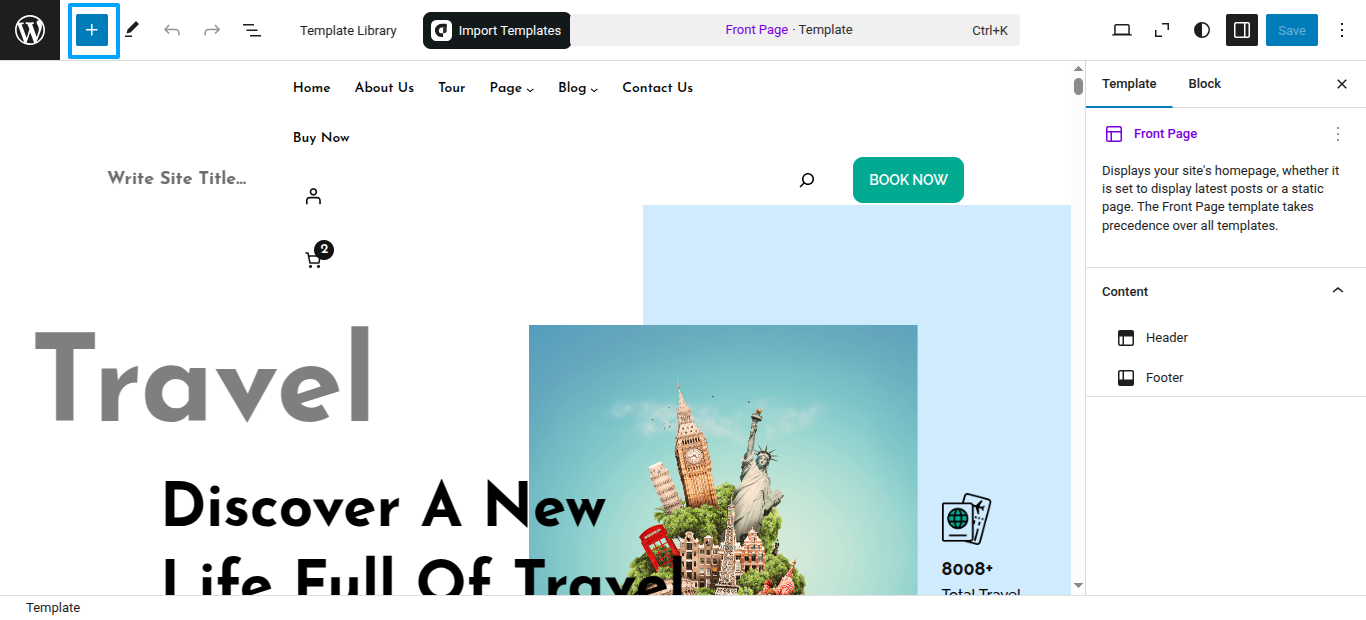Screen dimensions: 1366x620
Task: Toggle the Settings sidebar panel icon
Action: point(1242,30)
